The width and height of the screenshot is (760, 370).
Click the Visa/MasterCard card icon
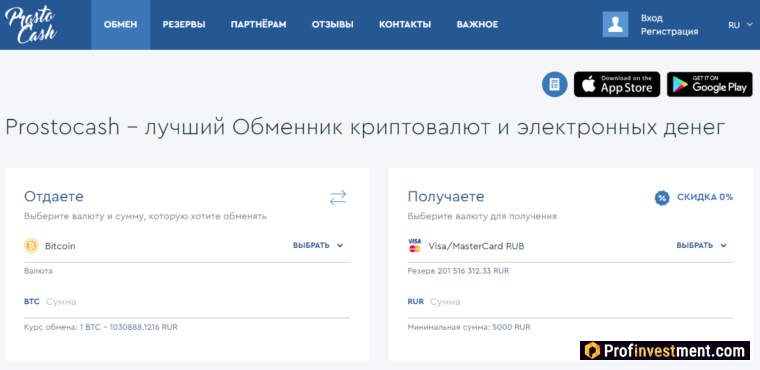coord(414,245)
